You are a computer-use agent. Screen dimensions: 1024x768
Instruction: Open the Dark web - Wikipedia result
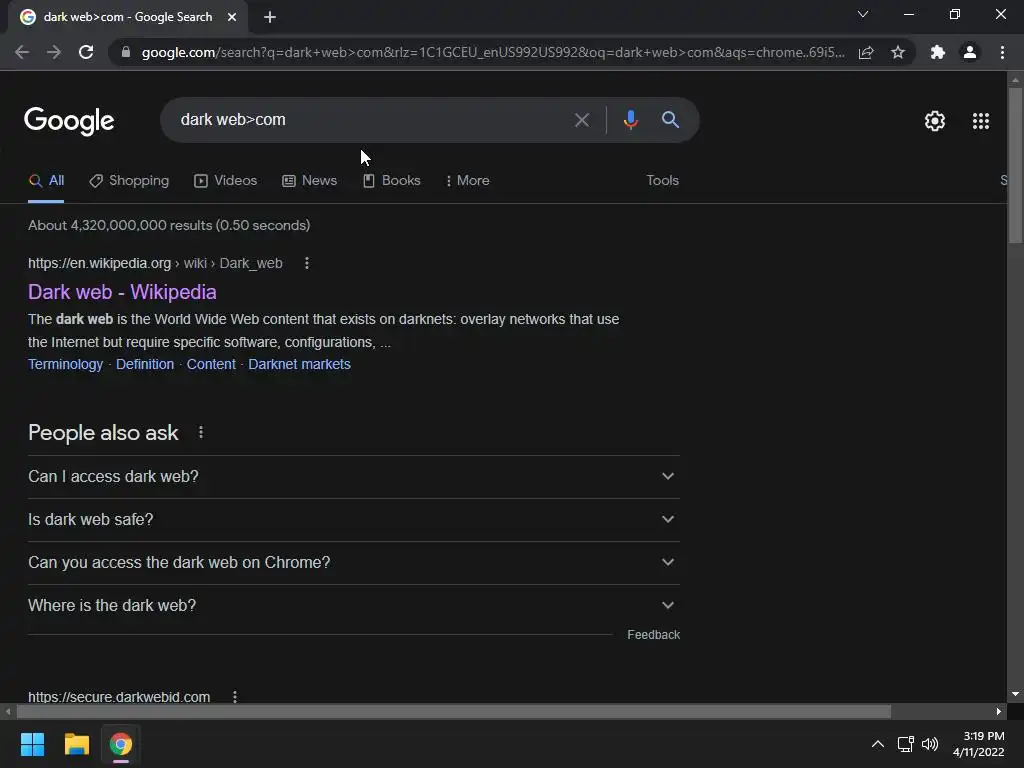[122, 292]
